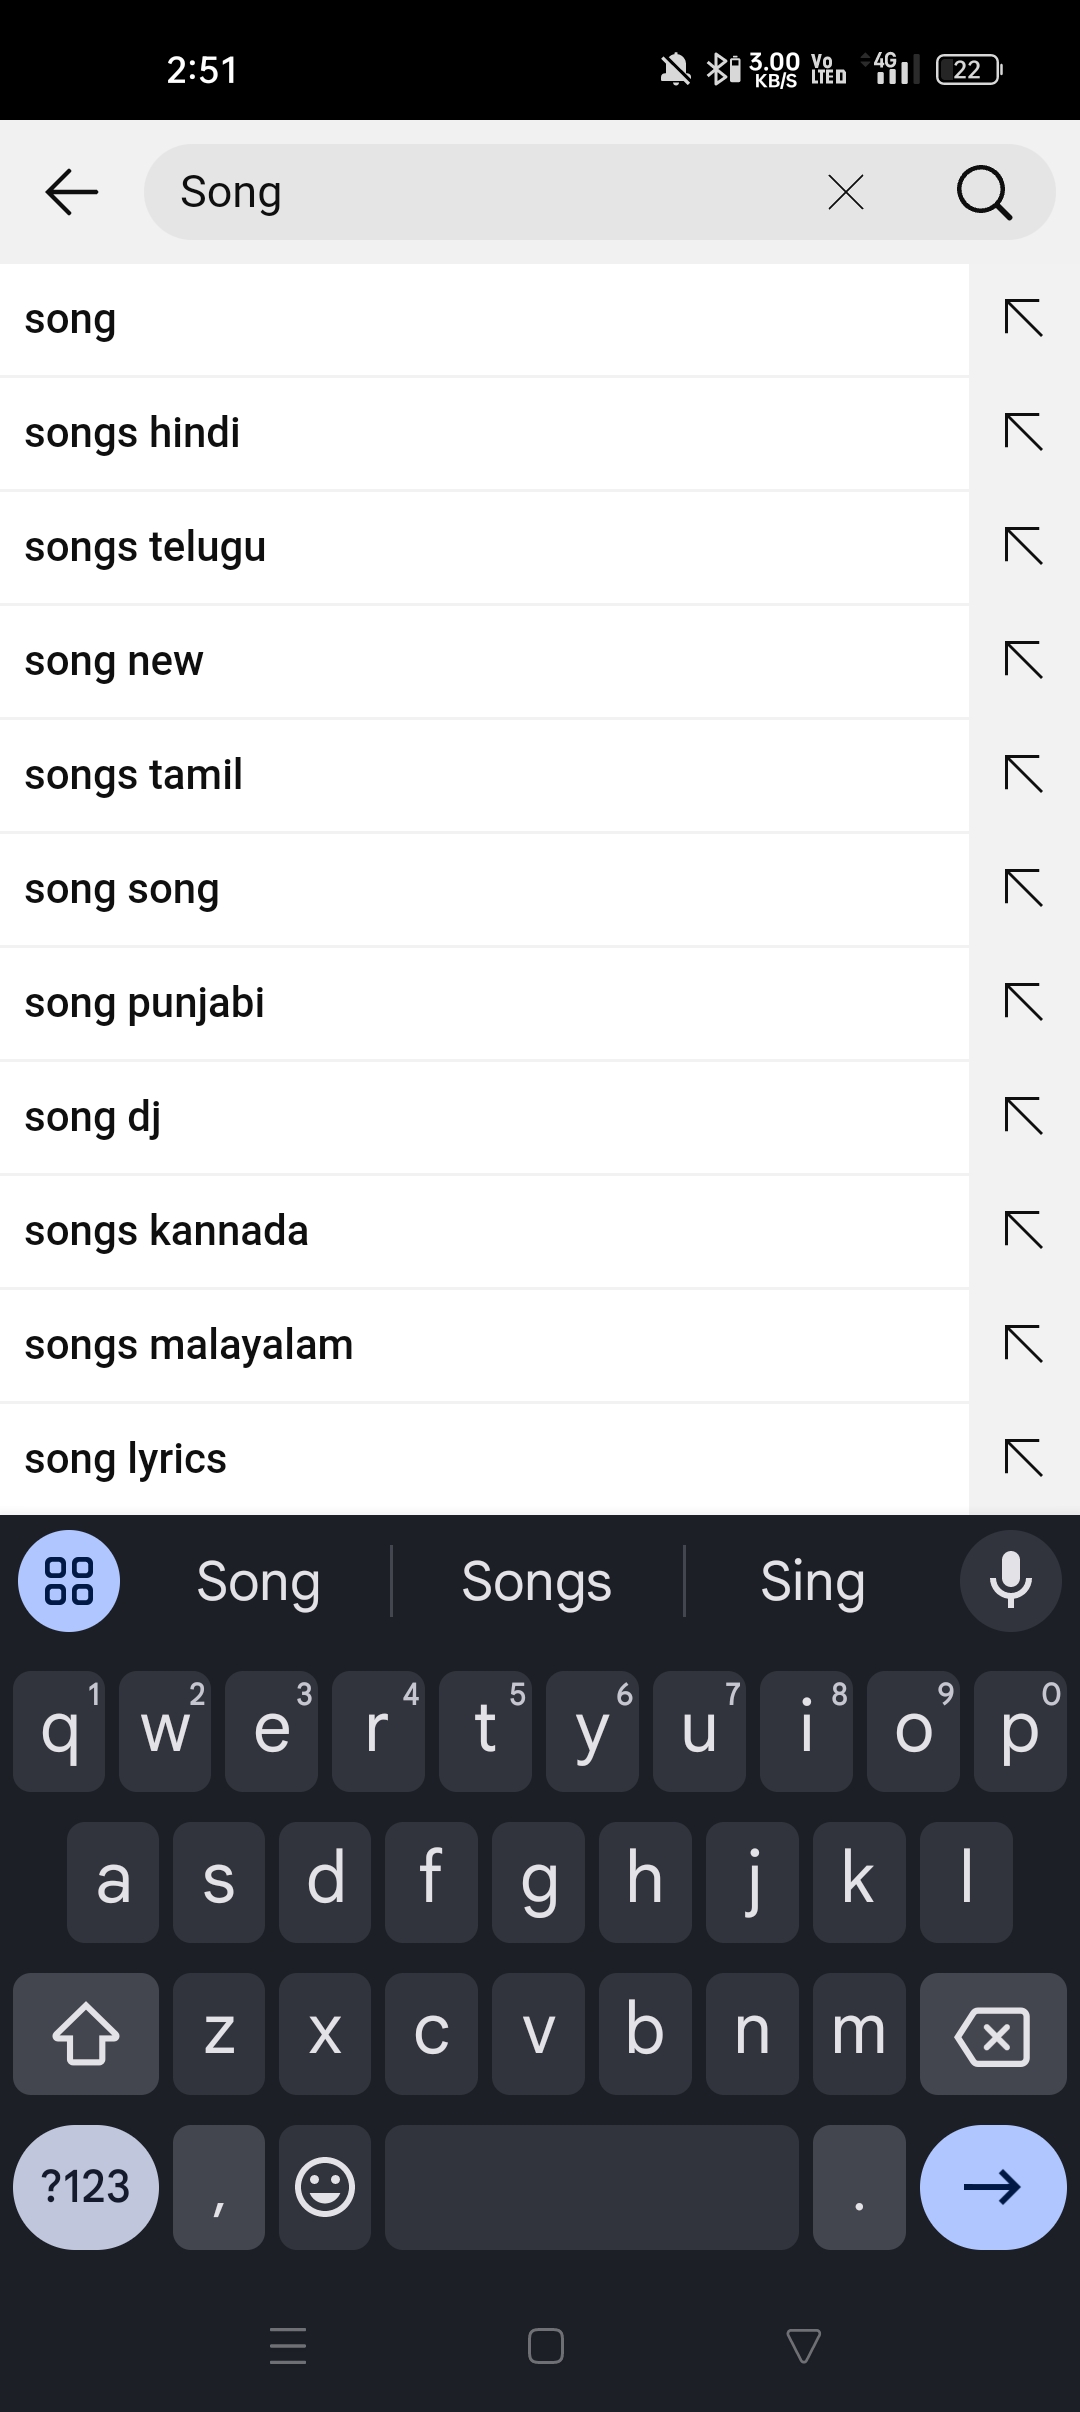Viewport: 1080px width, 2412px height.
Task: Open the keyboard tools grid icon
Action: 69,1581
